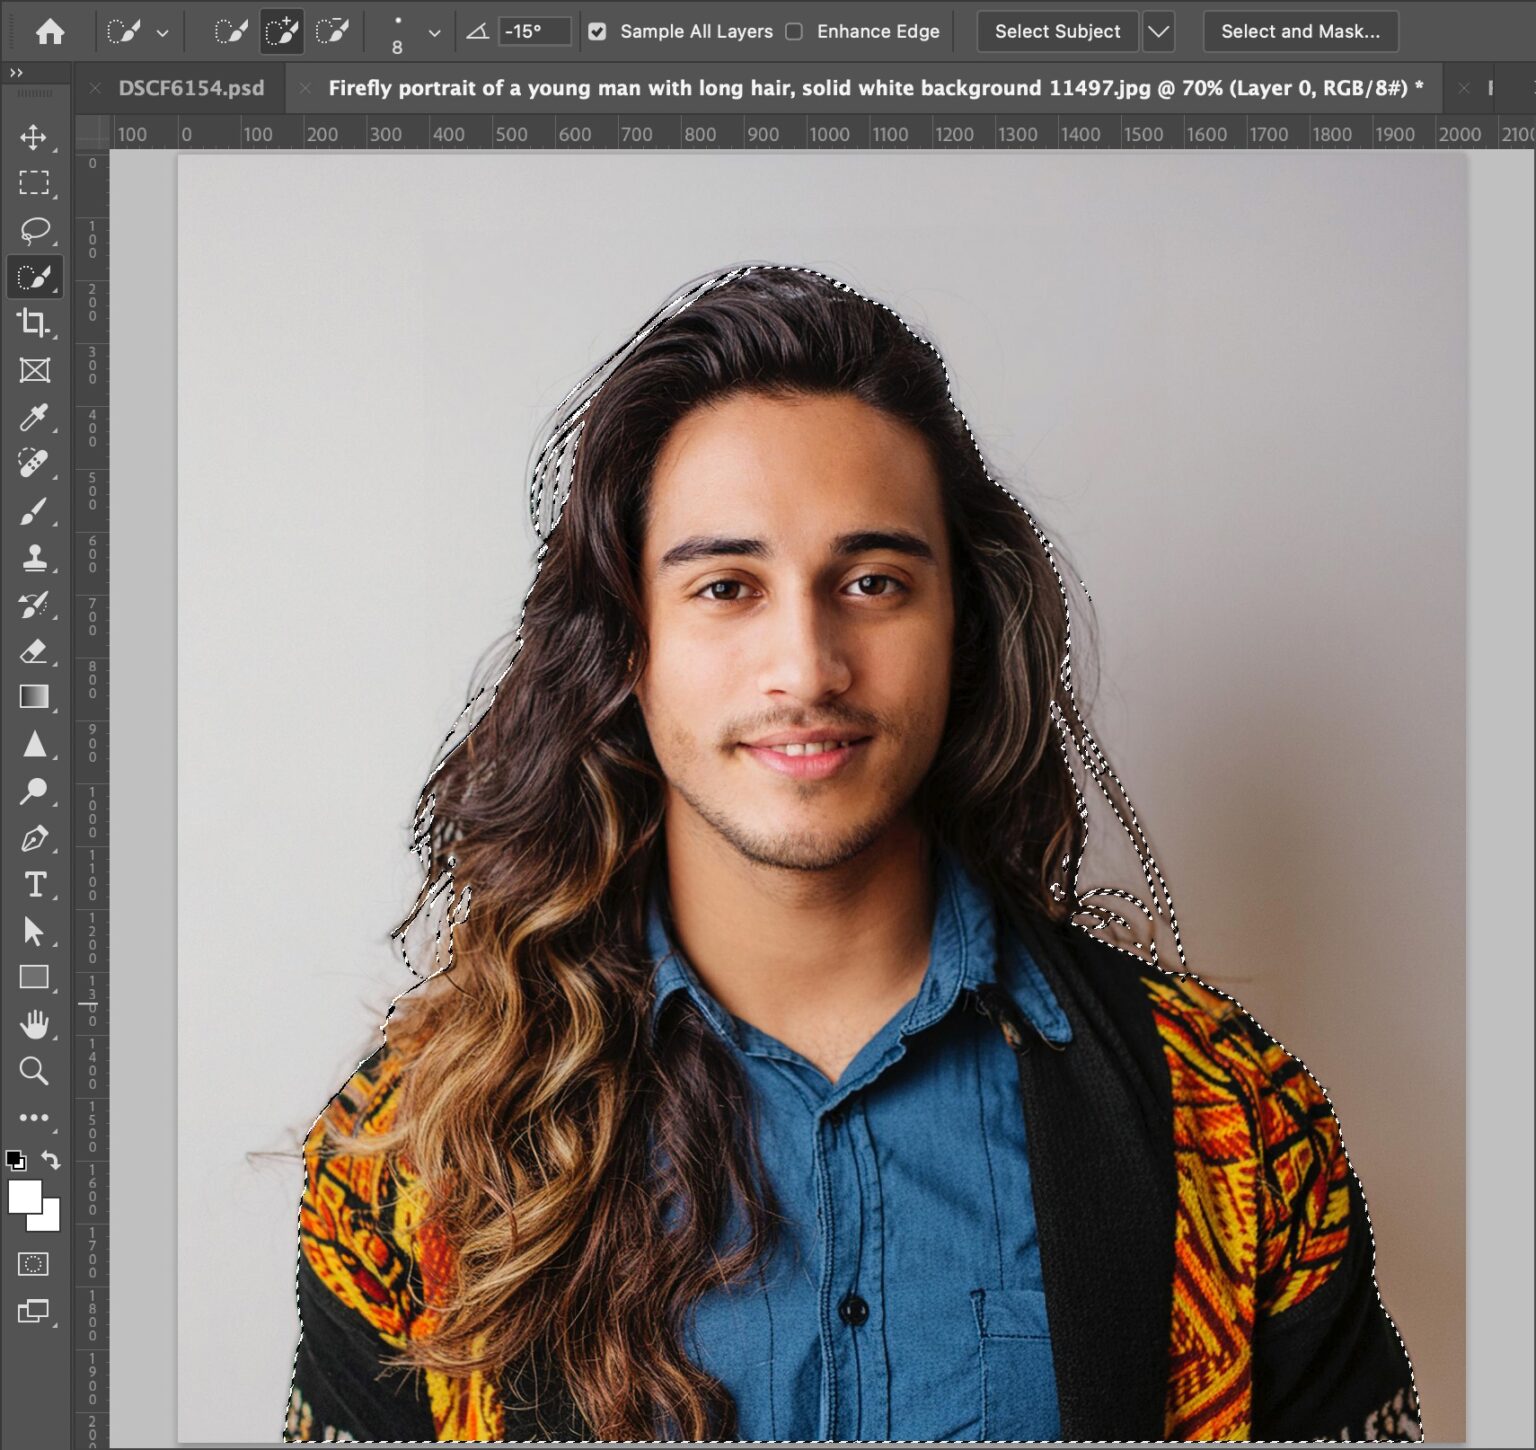
Task: Select the Eyedropper tool
Action: (35, 418)
